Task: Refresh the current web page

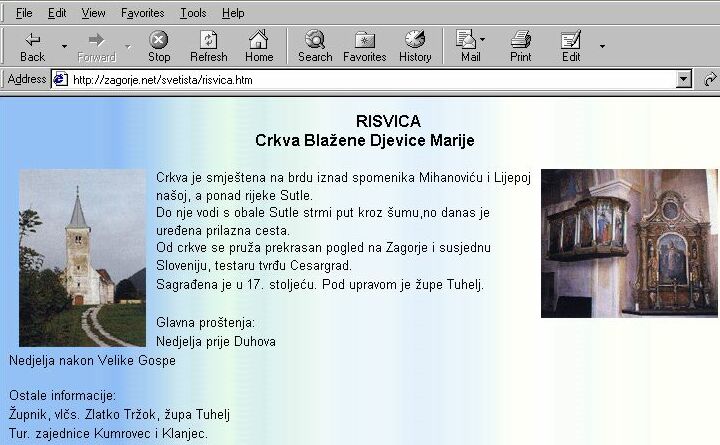Action: click(x=209, y=46)
